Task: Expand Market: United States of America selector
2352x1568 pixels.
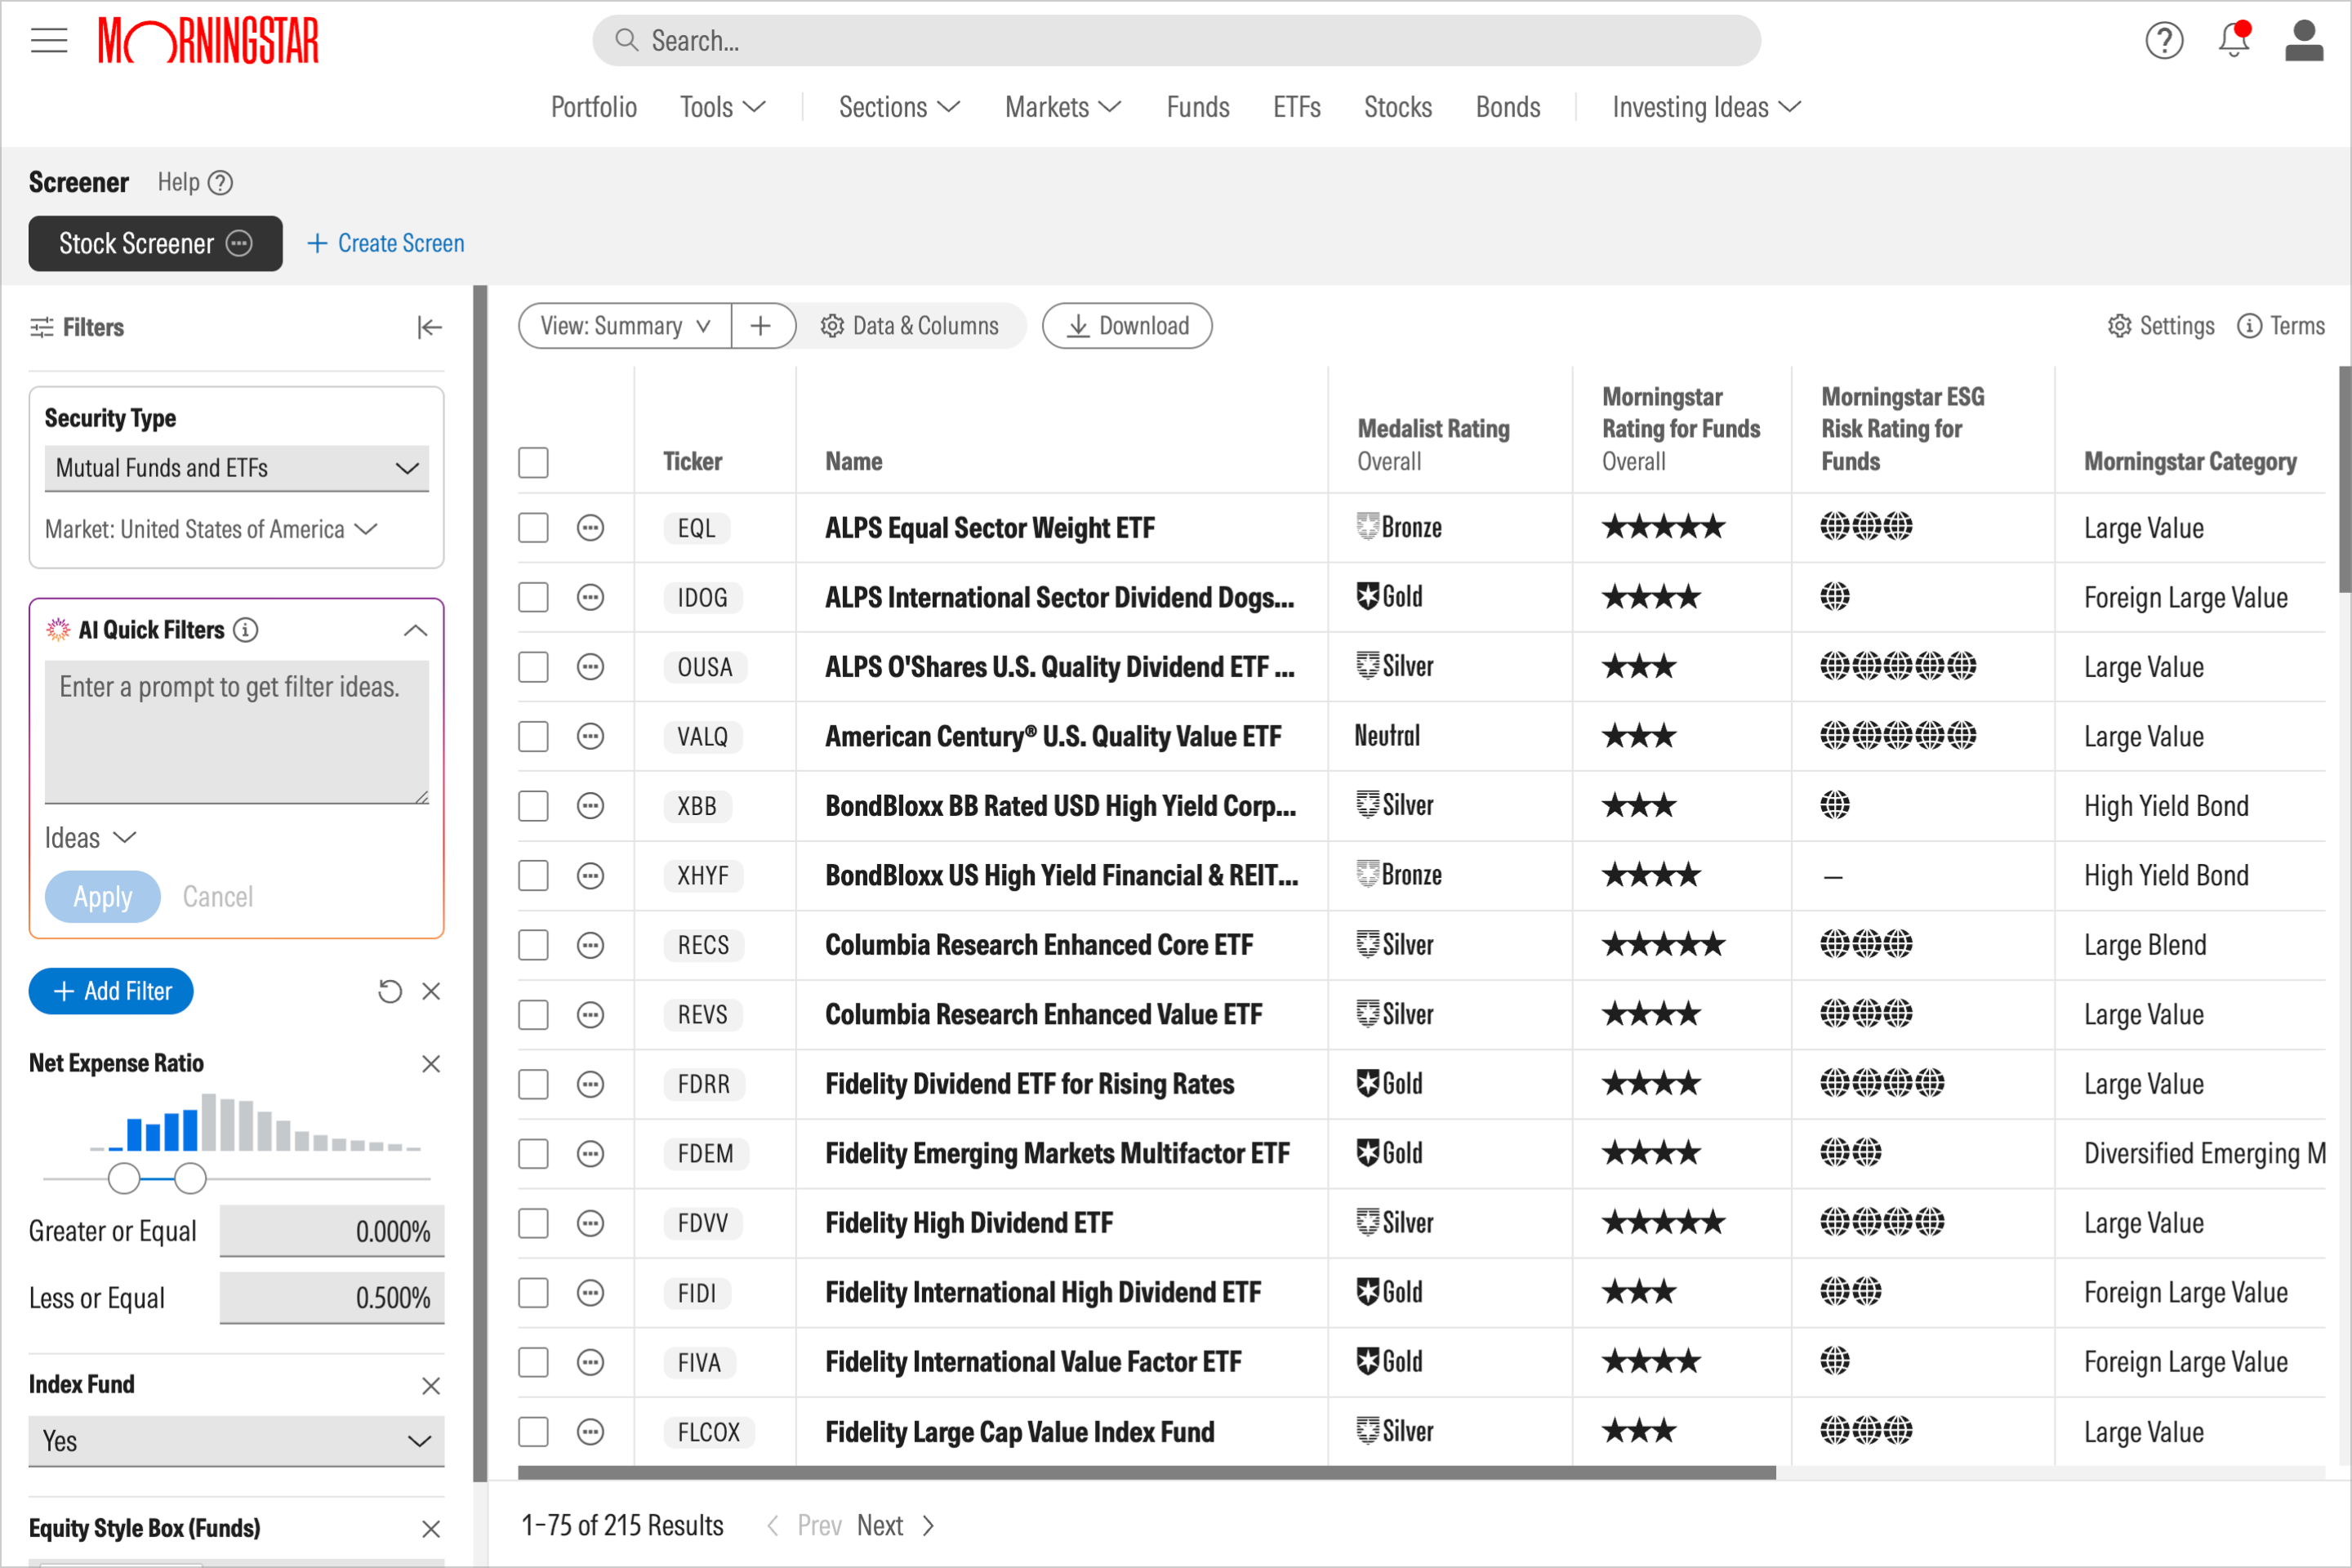Action: [x=211, y=529]
